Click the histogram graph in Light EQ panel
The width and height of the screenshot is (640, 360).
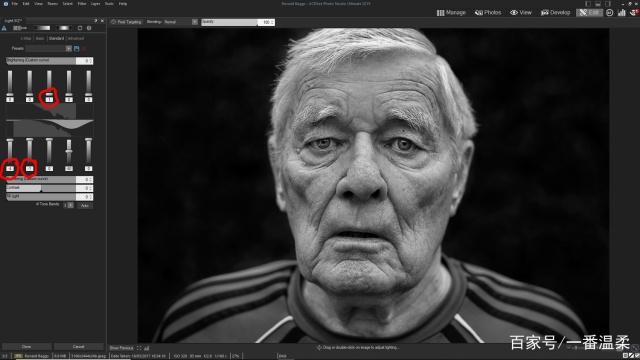tap(50, 120)
